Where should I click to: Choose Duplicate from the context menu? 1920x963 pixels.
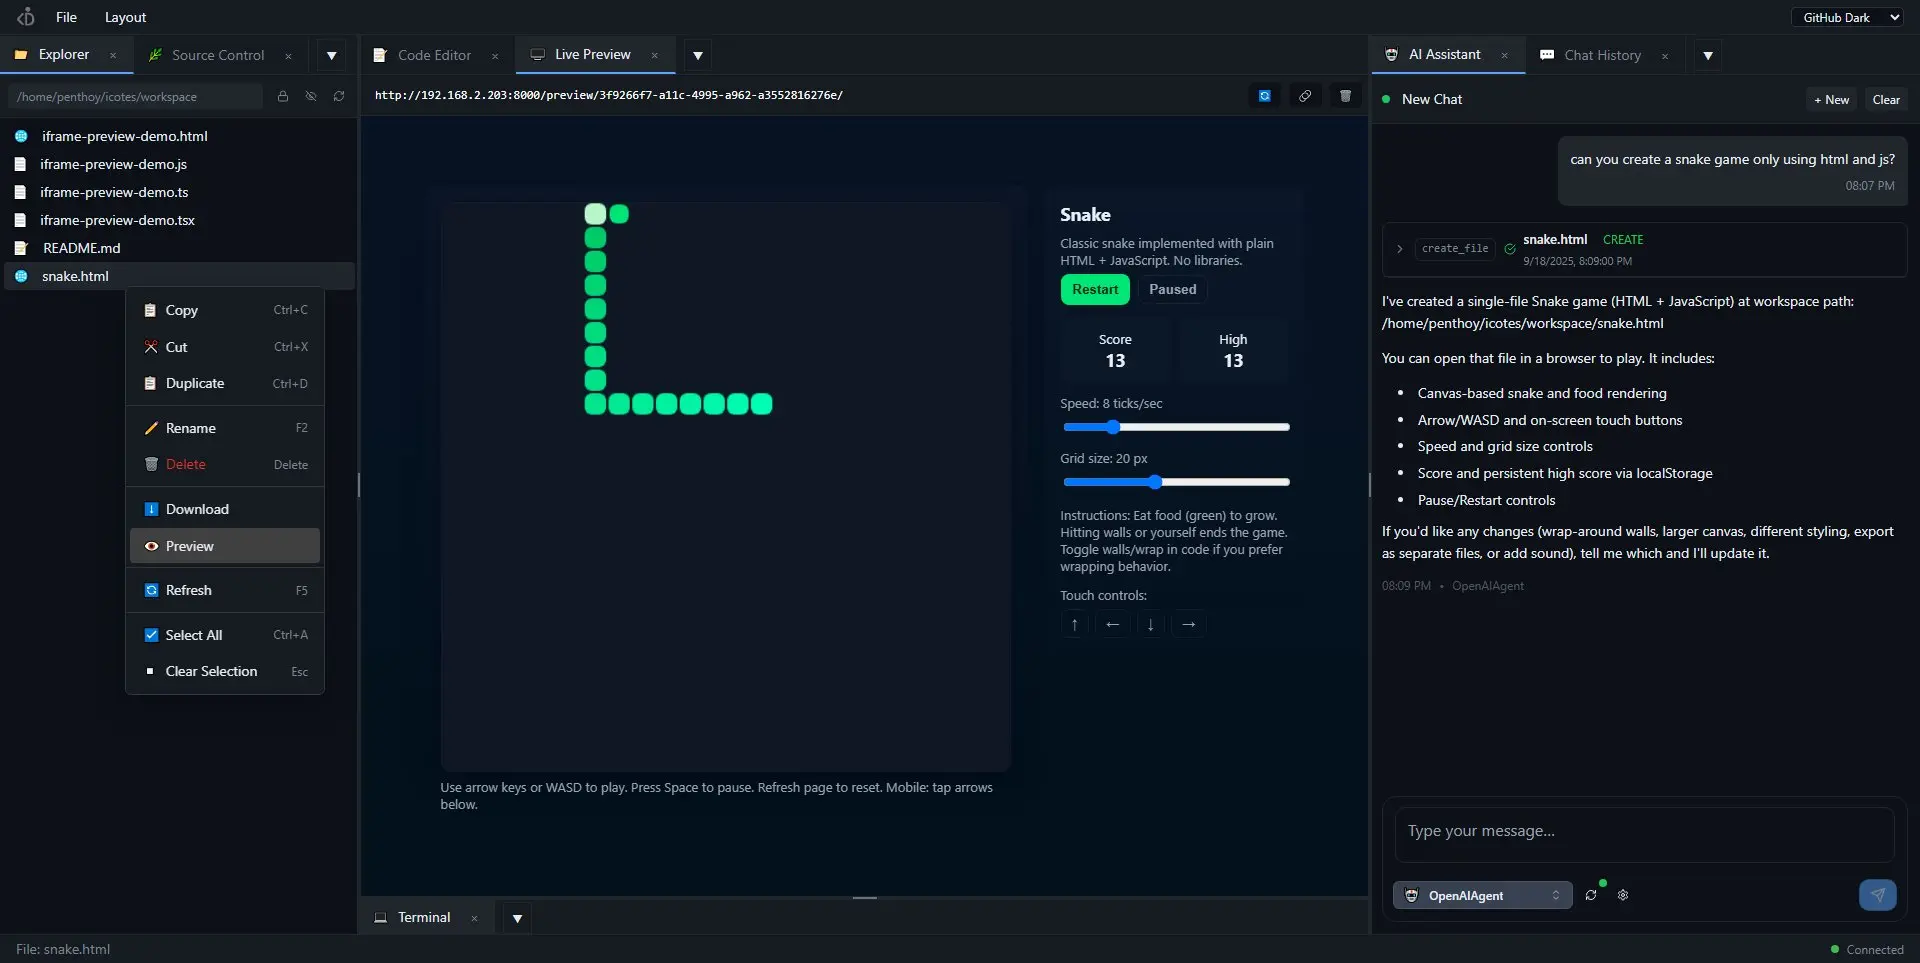click(x=225, y=383)
